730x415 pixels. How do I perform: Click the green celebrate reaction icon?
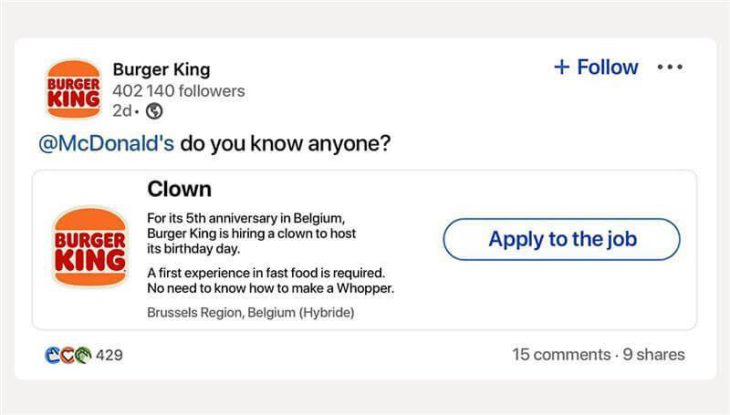(83, 355)
